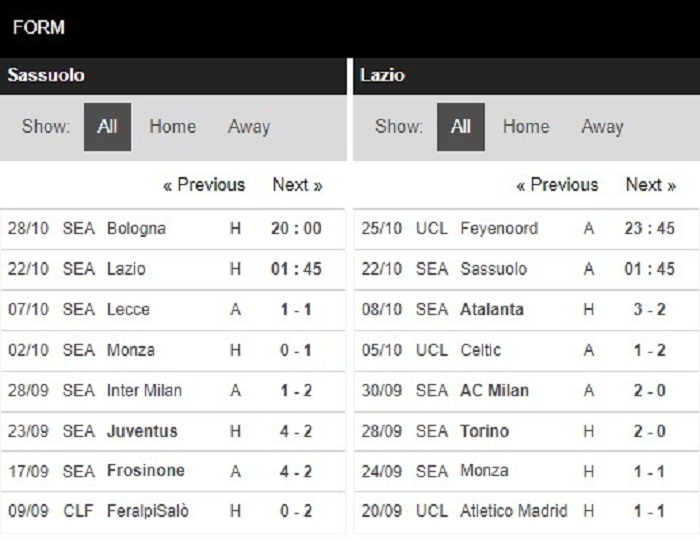
Task: Switch Sassuolo form to Home matches
Action: click(x=172, y=127)
